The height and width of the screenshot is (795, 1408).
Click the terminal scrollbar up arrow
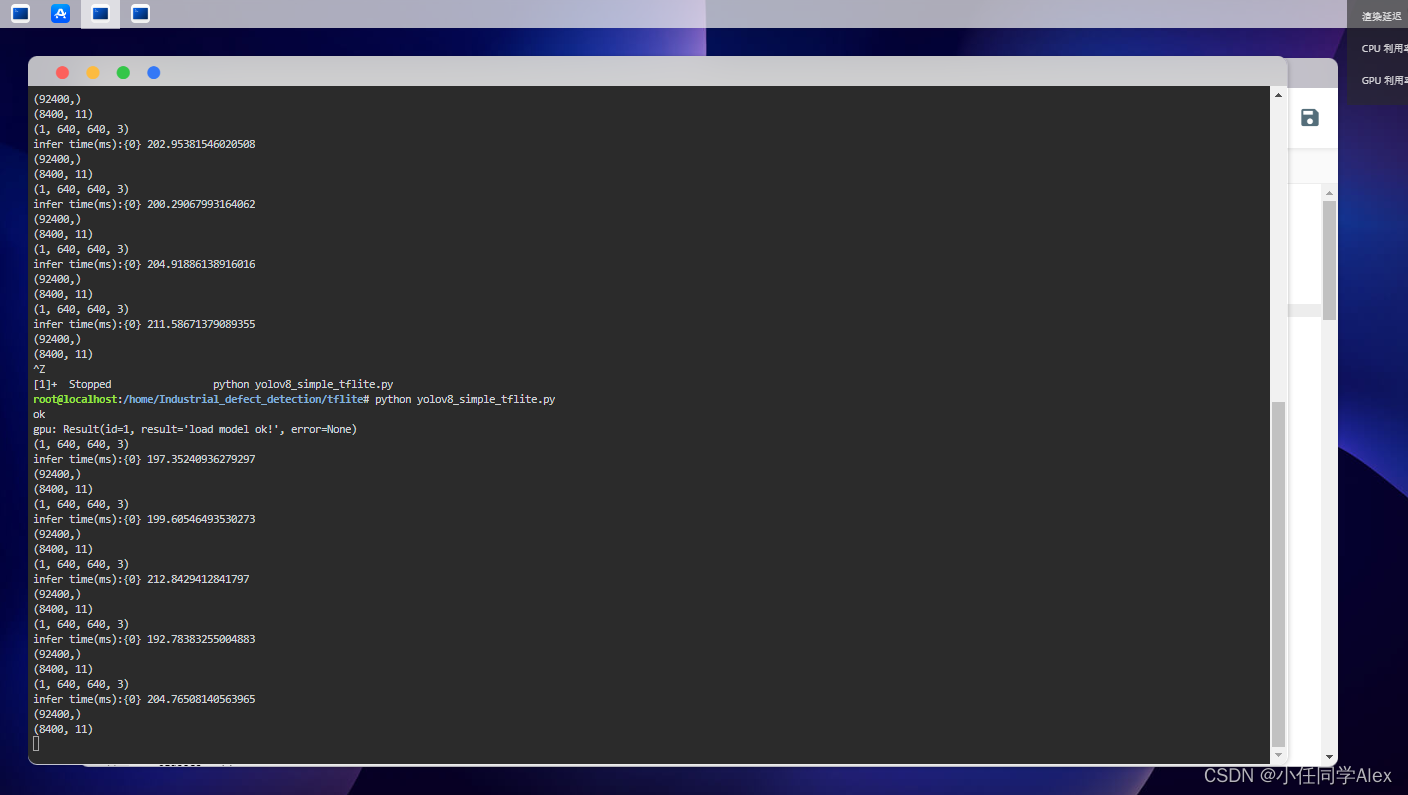(x=1278, y=95)
